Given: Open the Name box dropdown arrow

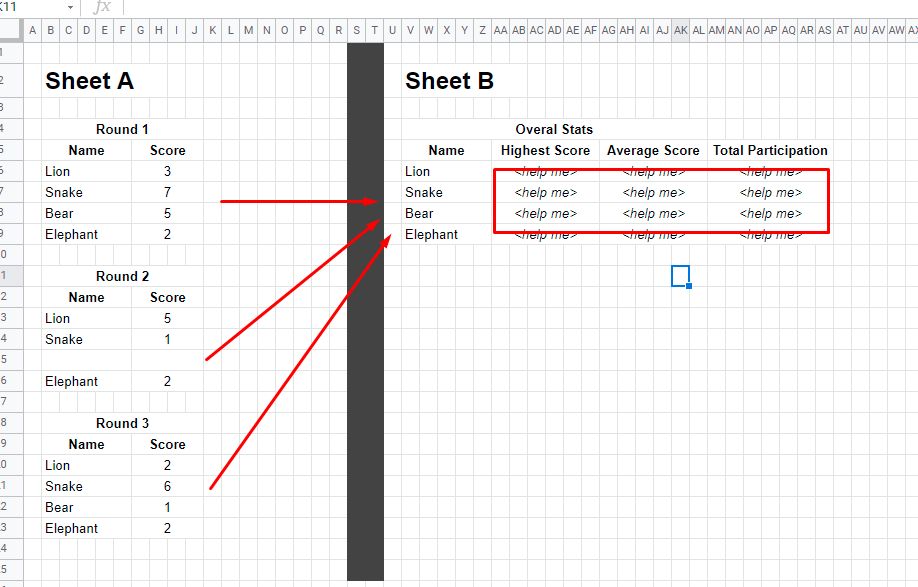Looking at the screenshot, I should coord(70,8).
